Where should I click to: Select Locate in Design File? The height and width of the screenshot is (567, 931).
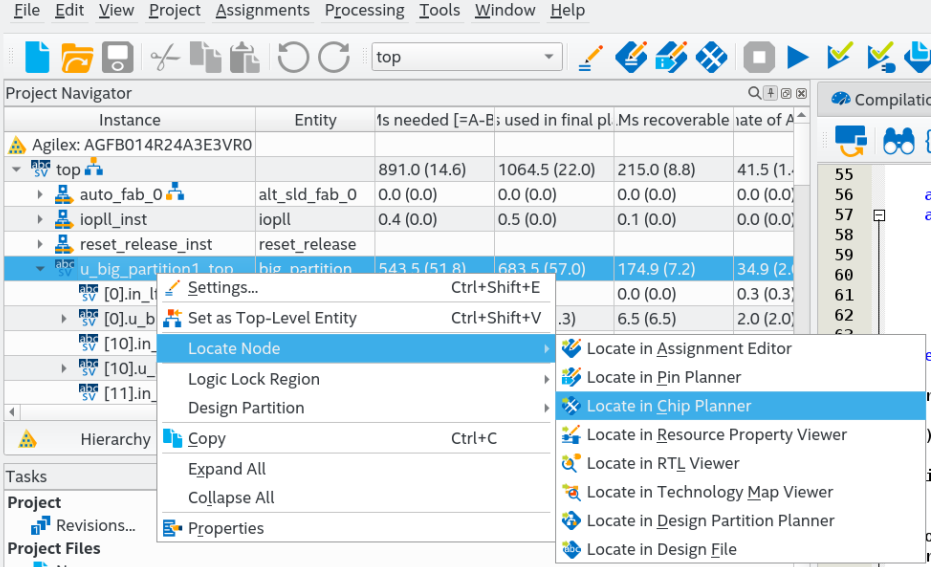point(741,549)
